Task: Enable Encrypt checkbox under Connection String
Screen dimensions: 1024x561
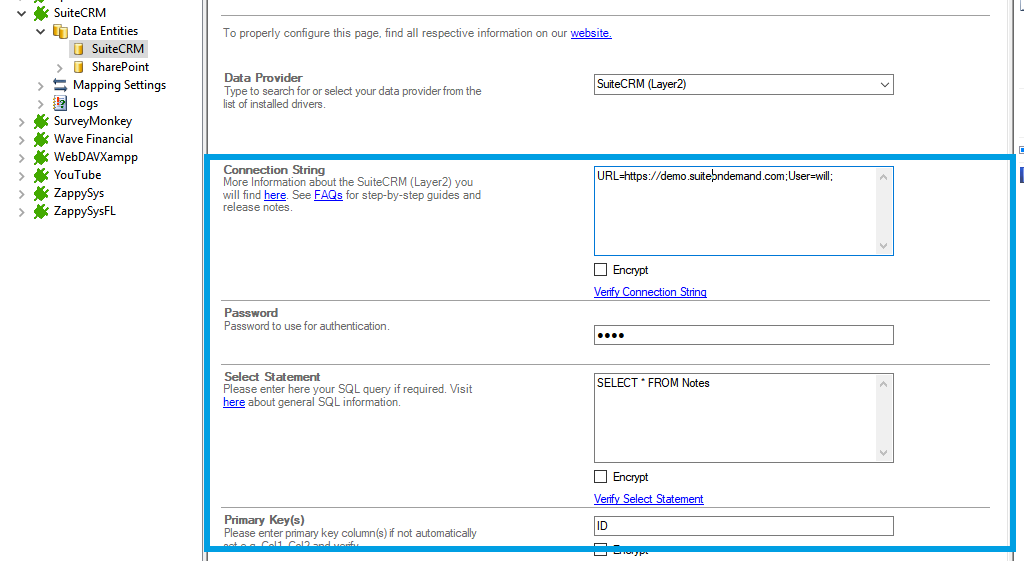Action: [600, 270]
